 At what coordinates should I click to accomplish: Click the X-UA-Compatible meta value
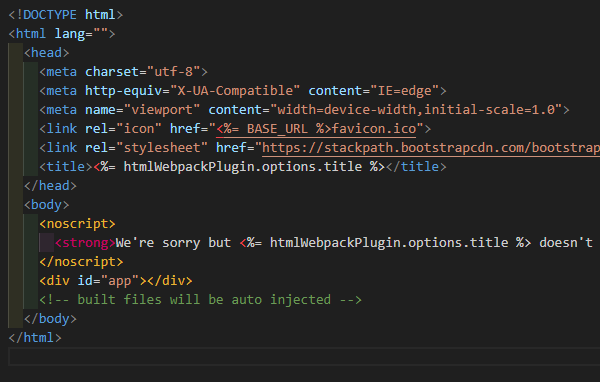[x=235, y=91]
